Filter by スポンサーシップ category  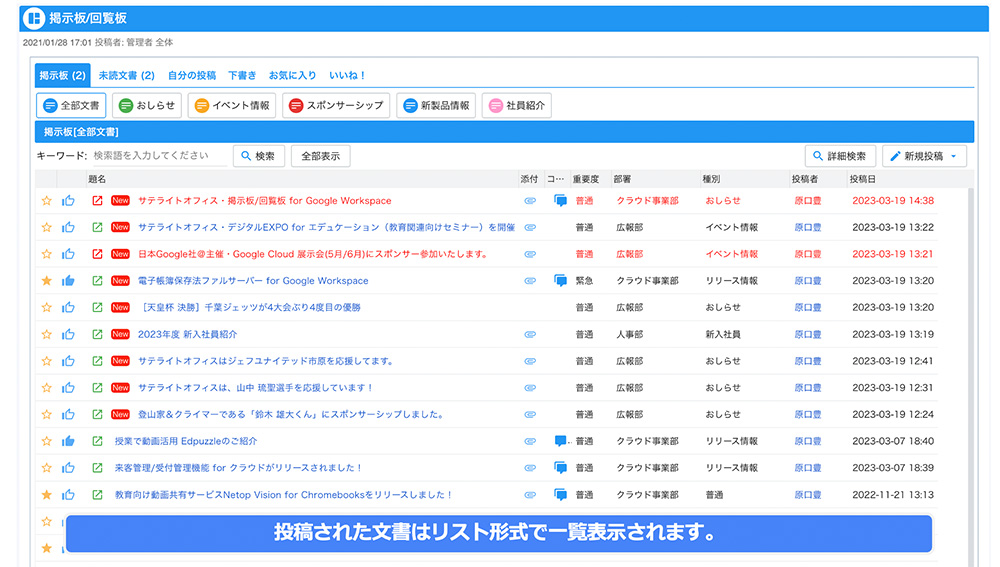click(335, 105)
